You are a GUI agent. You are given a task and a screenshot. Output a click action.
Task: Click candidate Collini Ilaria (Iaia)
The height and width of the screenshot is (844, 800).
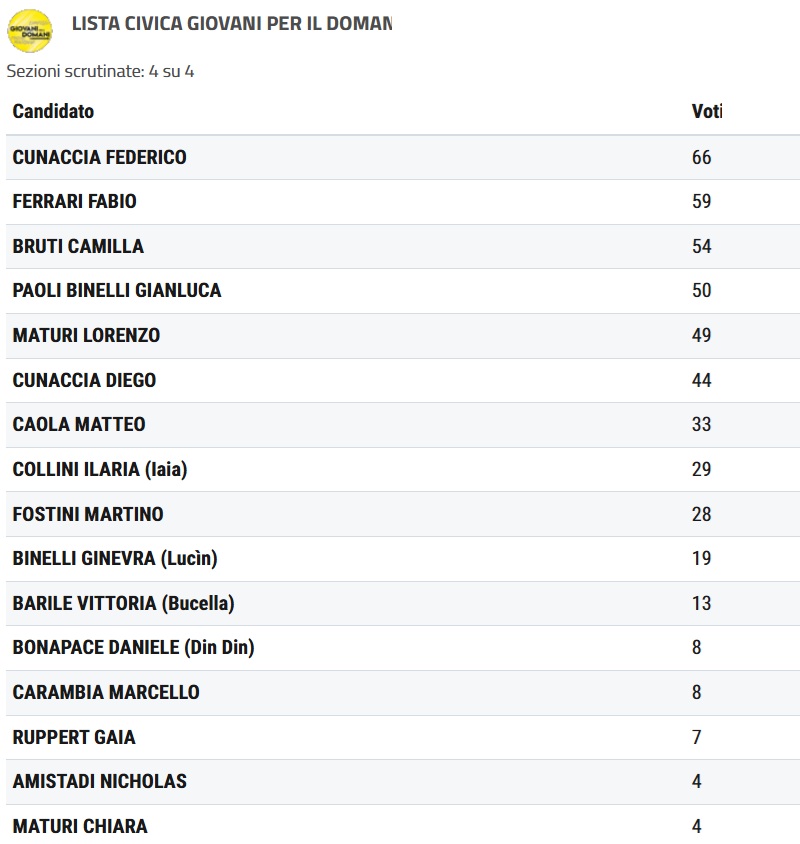click(100, 469)
